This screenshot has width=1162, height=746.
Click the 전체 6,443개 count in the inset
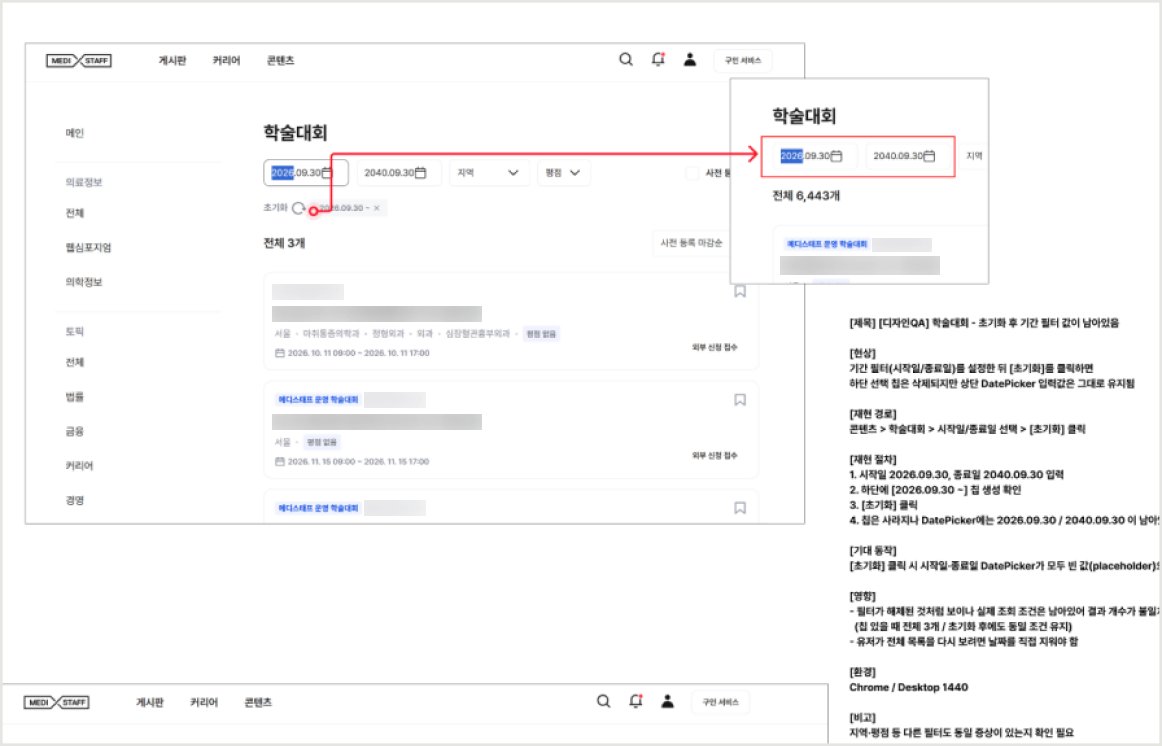click(806, 196)
